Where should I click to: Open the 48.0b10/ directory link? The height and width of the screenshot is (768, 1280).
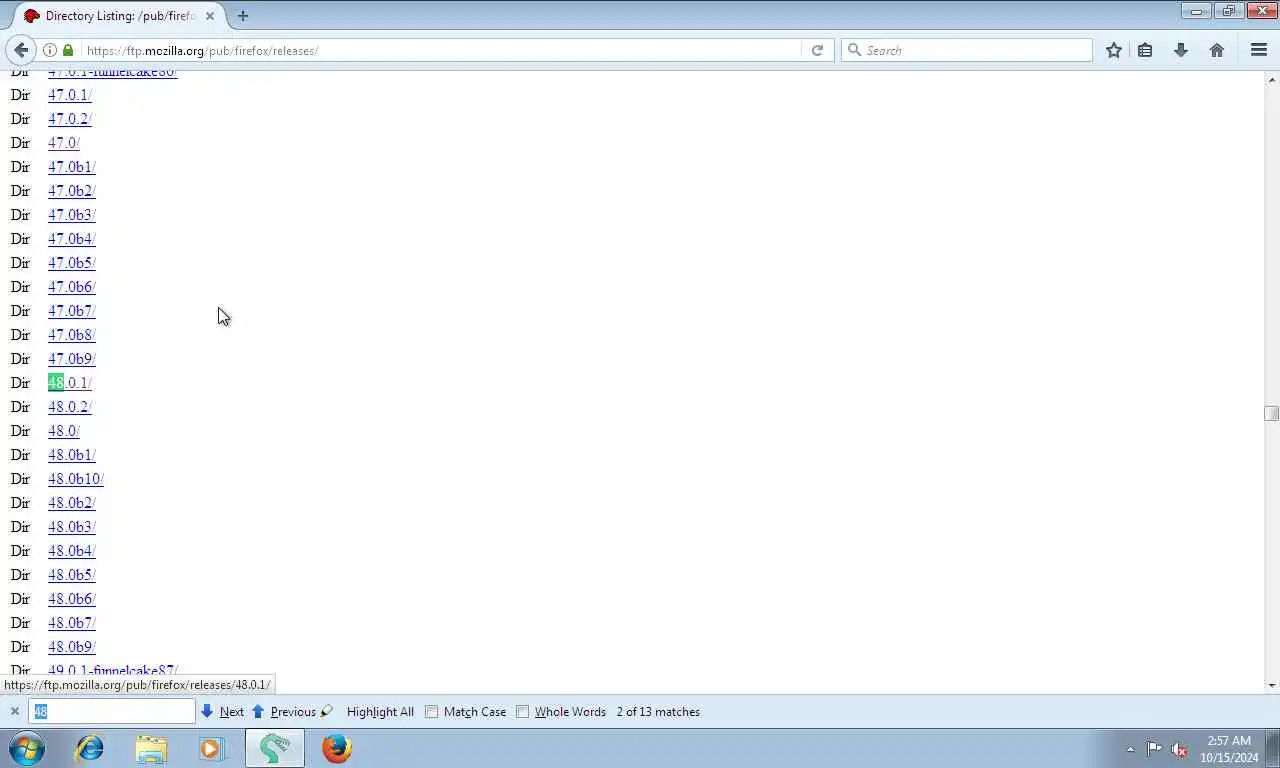tap(76, 479)
